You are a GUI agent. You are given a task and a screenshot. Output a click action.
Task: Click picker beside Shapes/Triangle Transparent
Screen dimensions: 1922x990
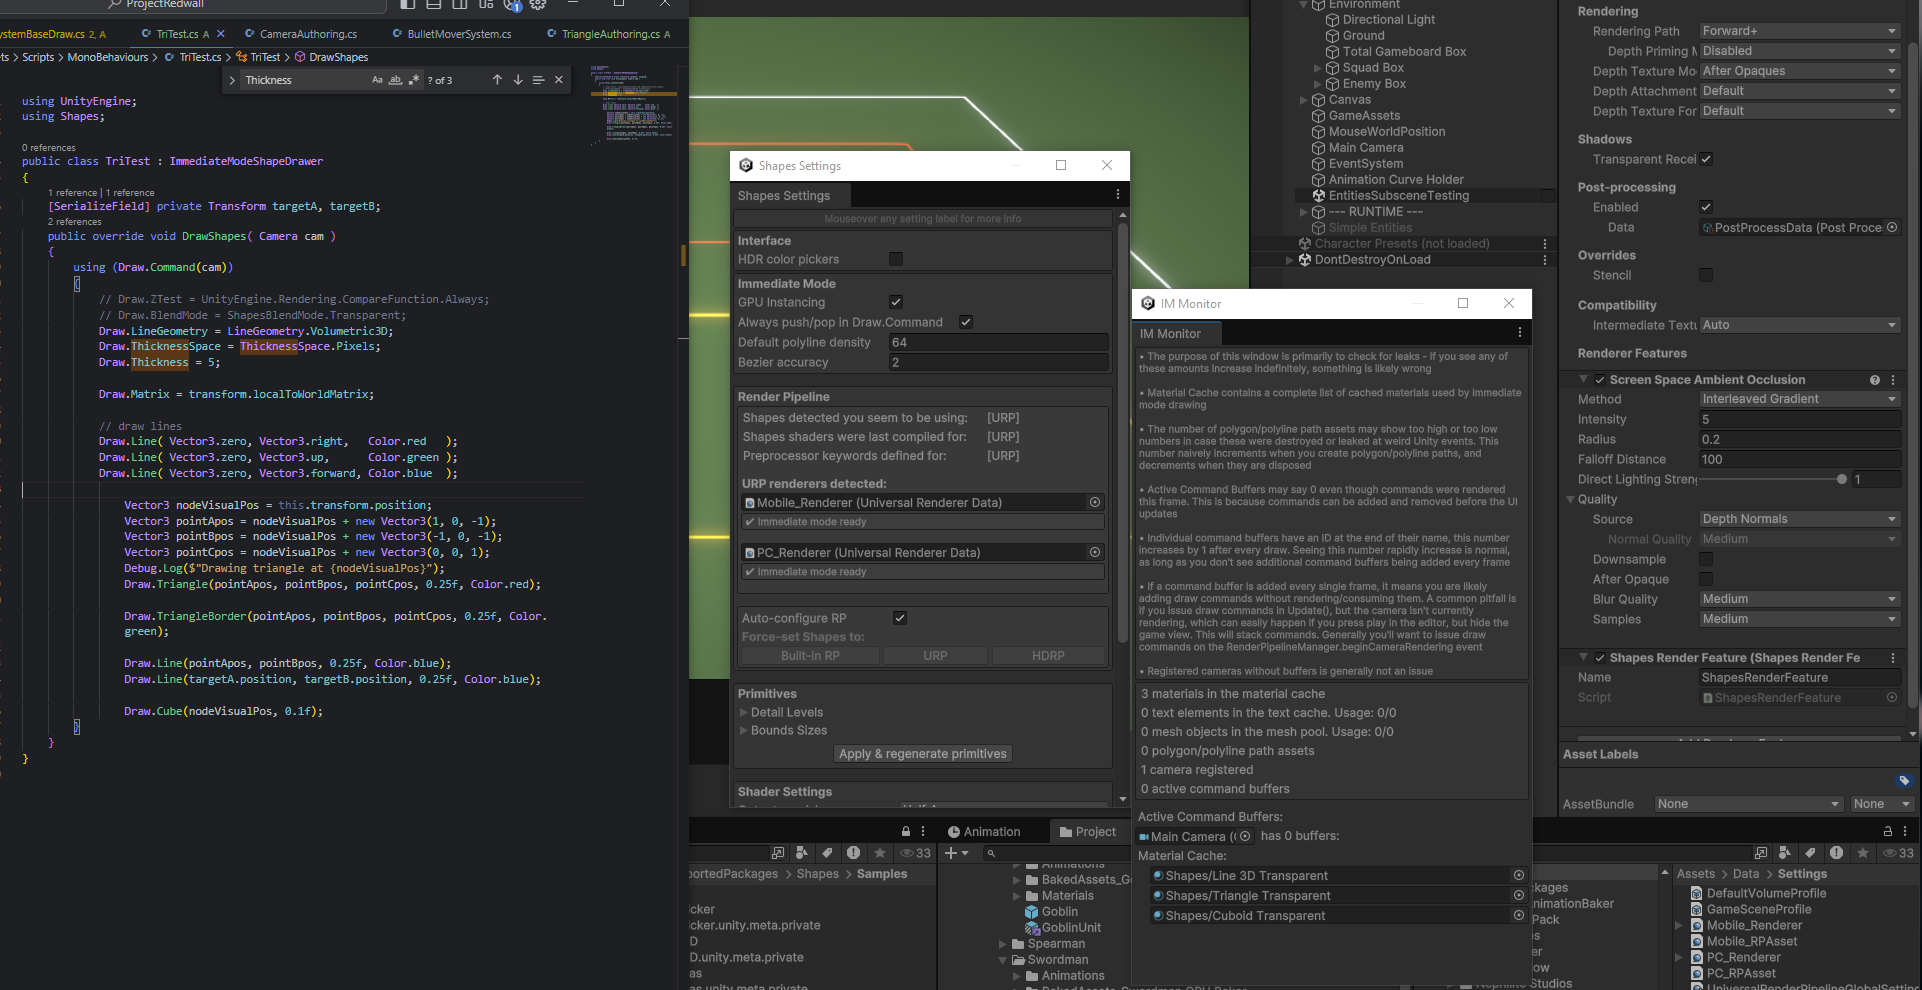1519,896
